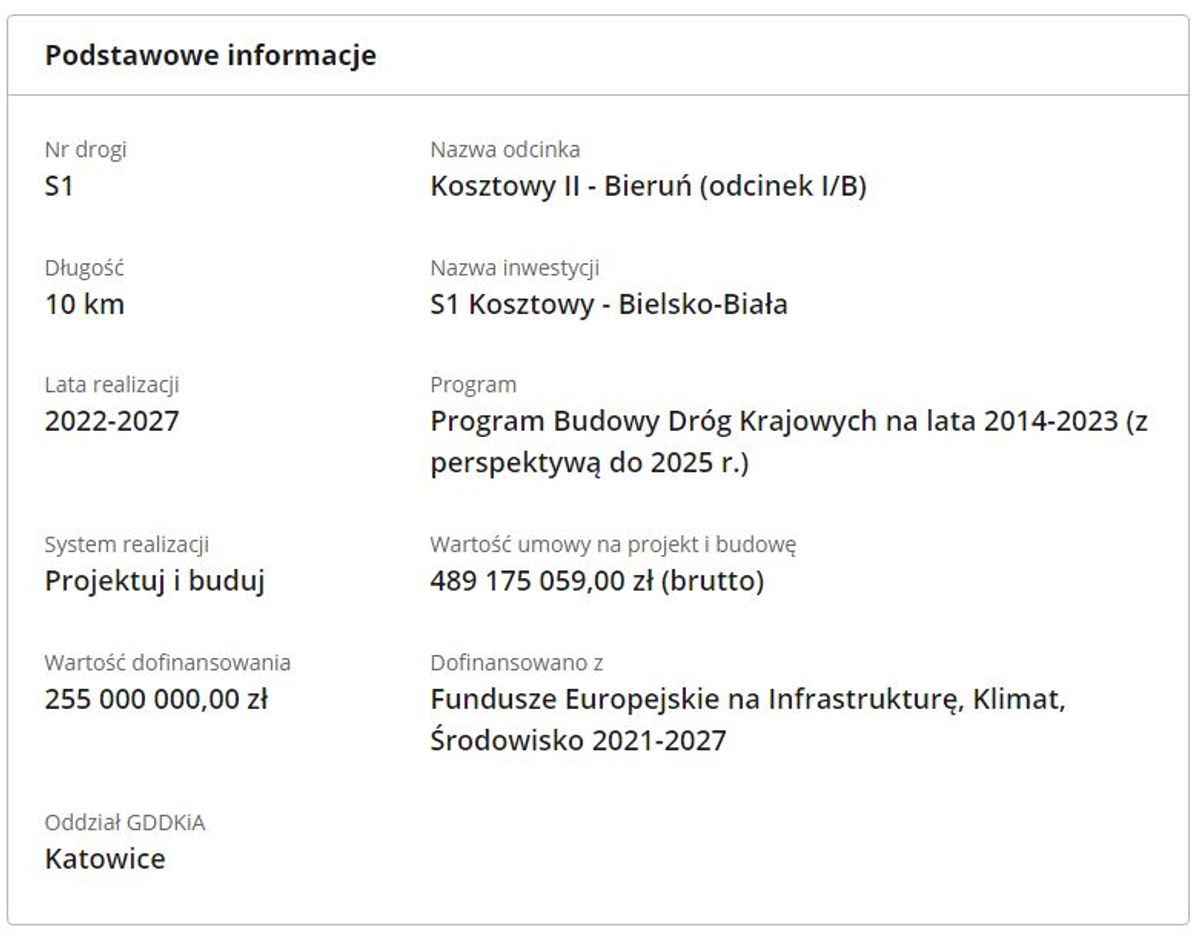Click the "Oddział GDDKiA" label

point(125,823)
